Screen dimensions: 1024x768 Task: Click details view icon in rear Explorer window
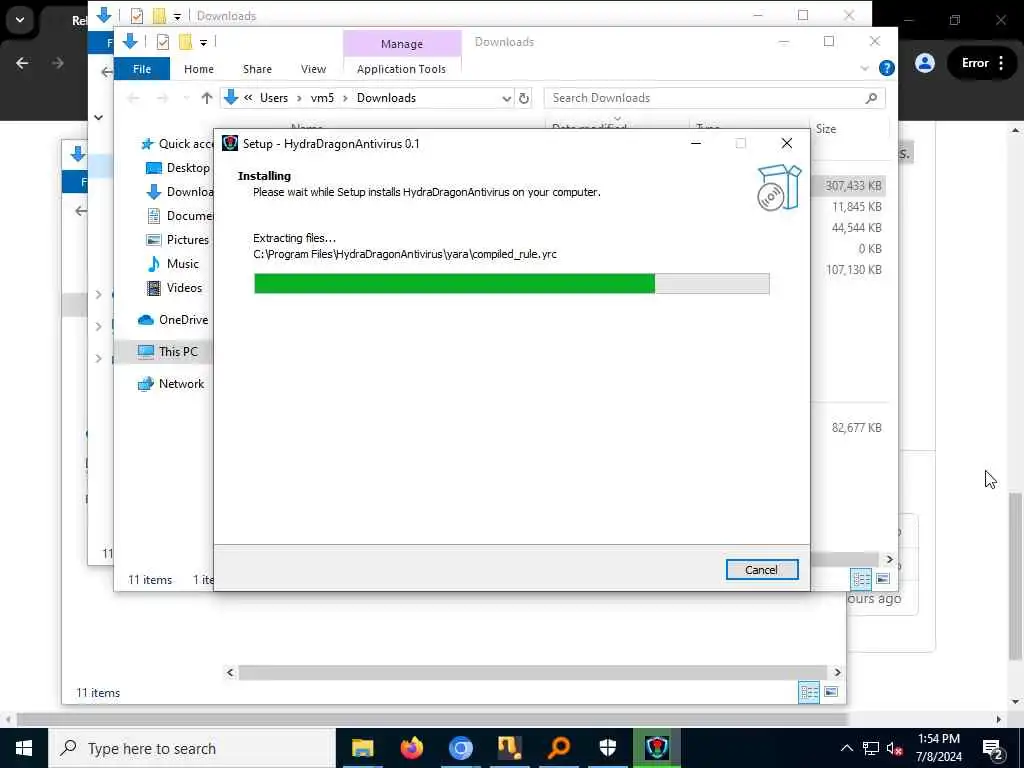point(808,692)
